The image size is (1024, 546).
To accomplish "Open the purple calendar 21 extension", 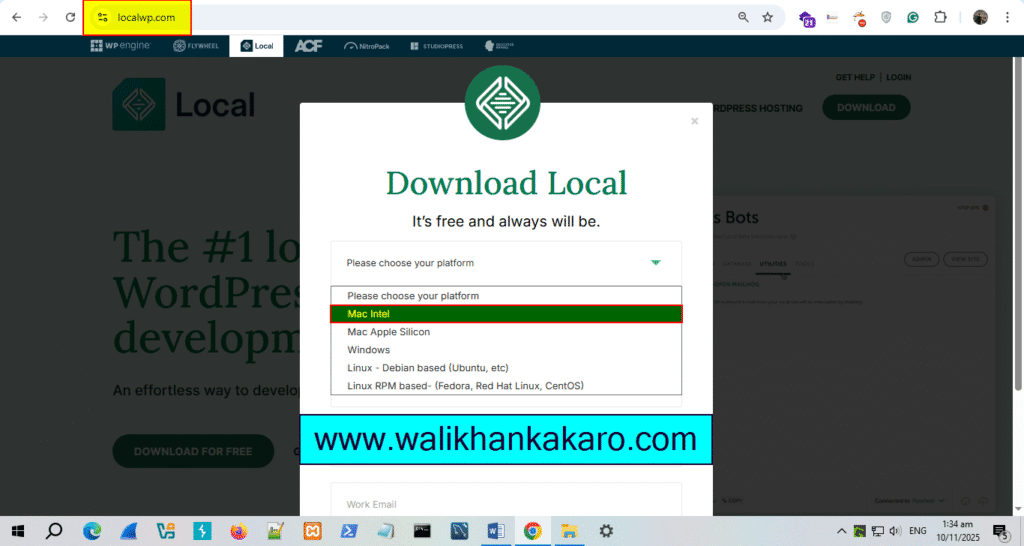I will point(807,18).
